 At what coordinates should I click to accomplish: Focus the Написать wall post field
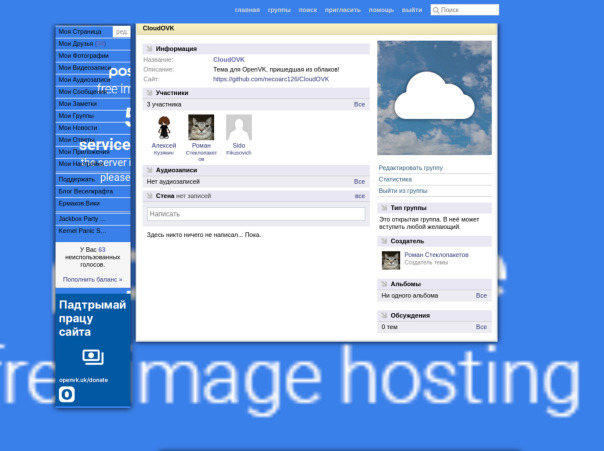click(256, 214)
